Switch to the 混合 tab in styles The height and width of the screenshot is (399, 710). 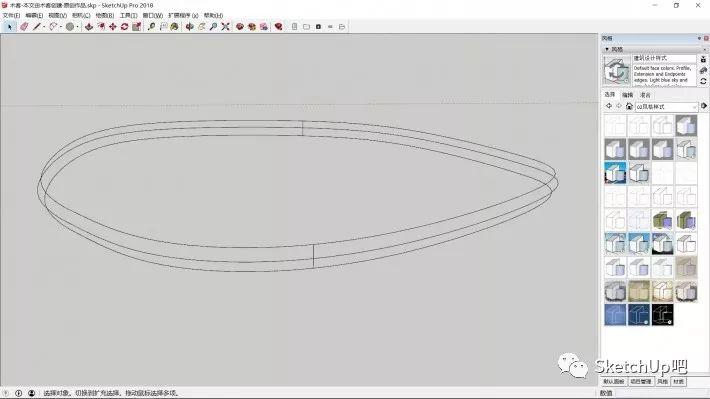tap(645, 95)
